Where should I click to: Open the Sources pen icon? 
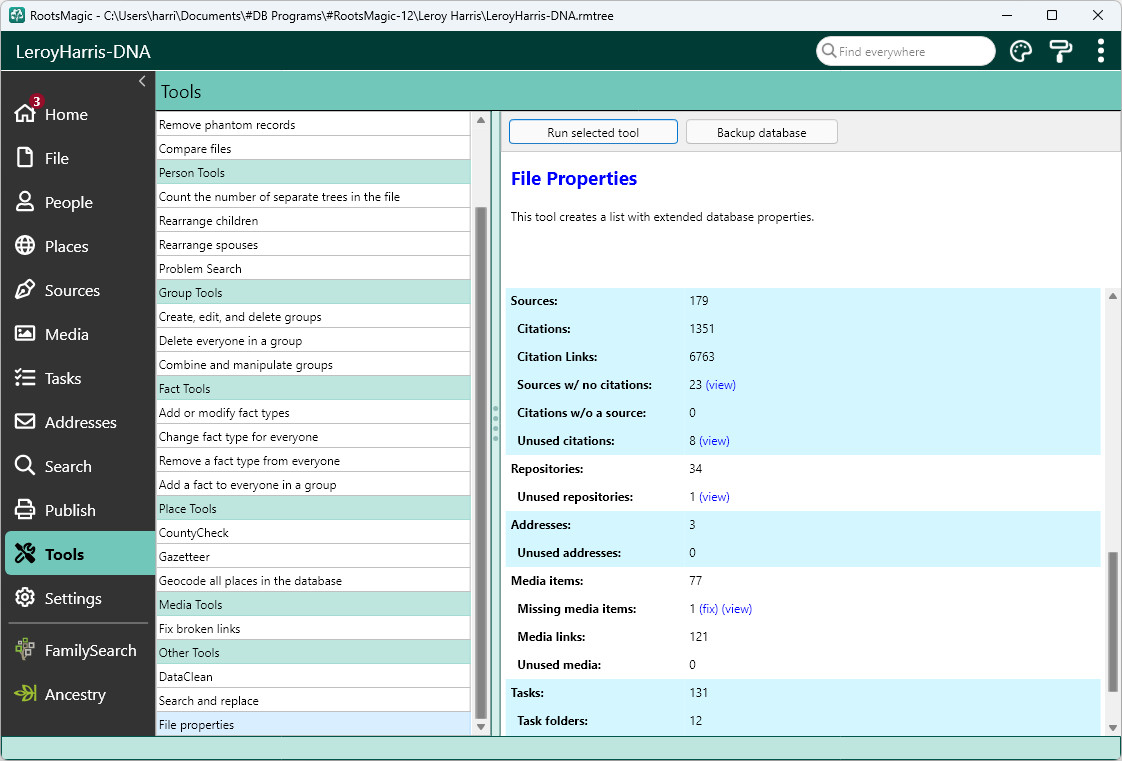25,290
